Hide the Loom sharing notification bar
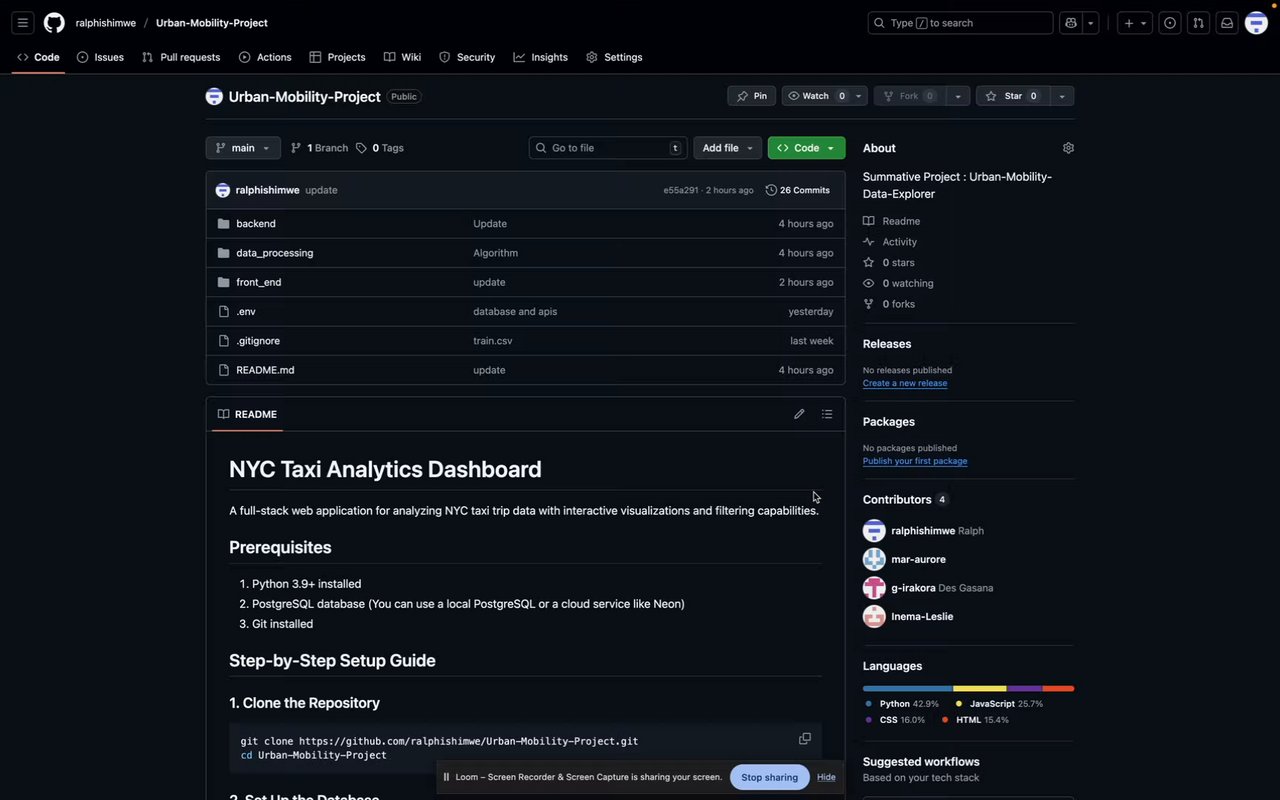The image size is (1280, 800). pos(826,777)
